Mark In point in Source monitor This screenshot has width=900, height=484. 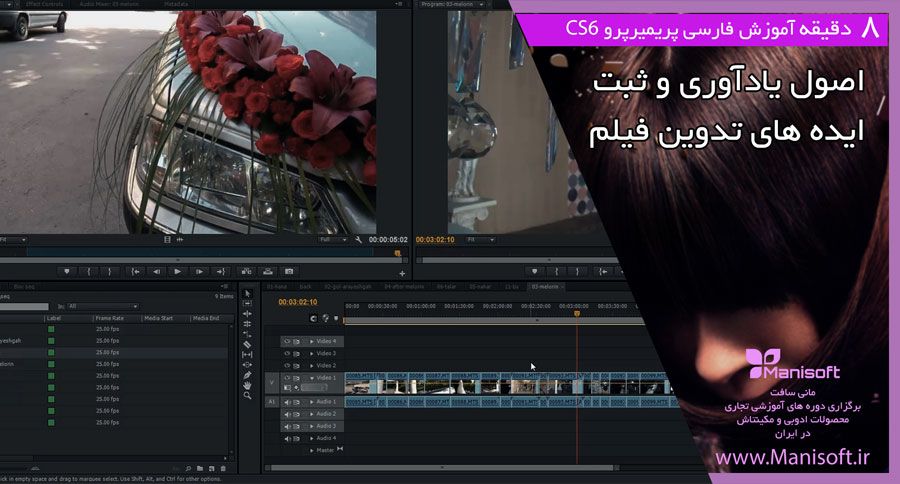pyautogui.click(x=88, y=272)
